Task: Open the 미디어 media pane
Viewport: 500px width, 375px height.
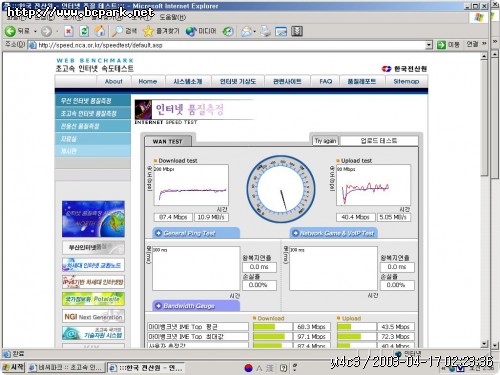Action: 201,31
